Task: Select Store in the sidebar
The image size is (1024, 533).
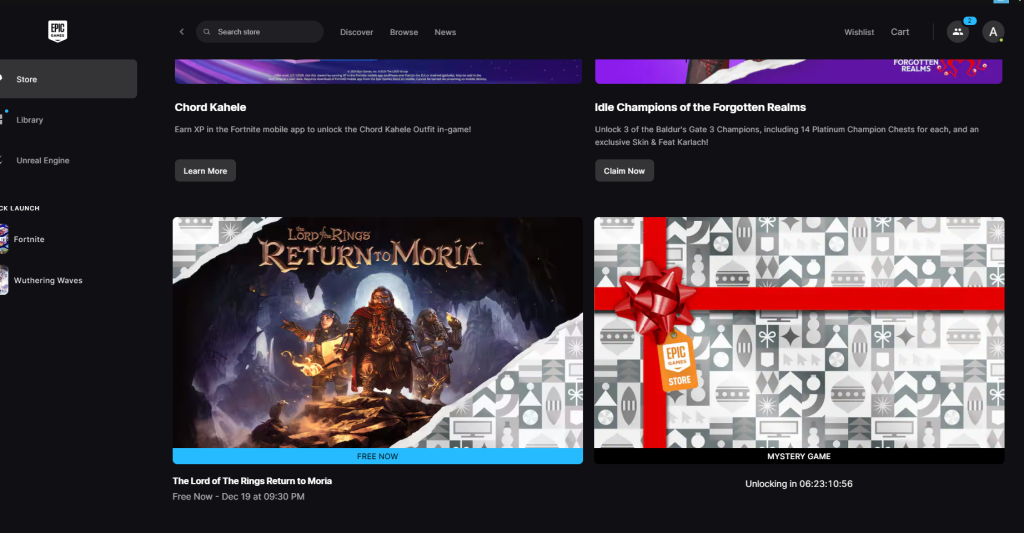Action: [68, 79]
